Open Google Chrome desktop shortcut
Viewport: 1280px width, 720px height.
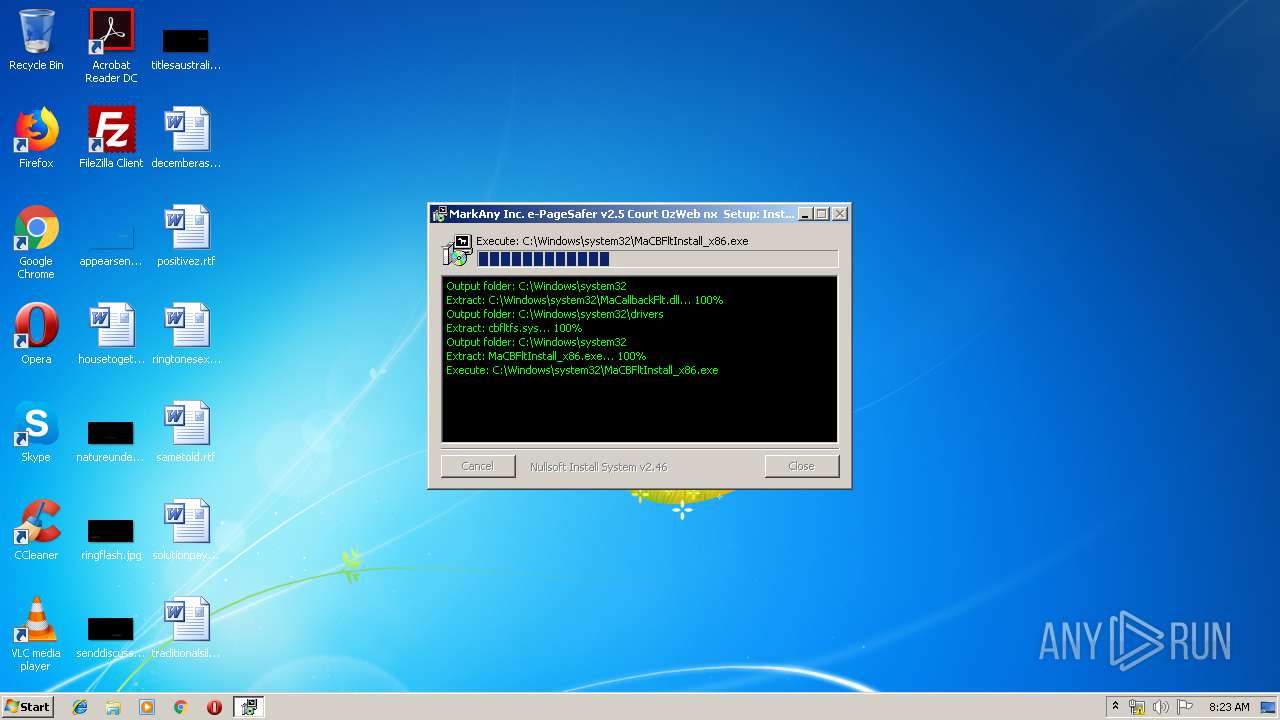(36, 242)
